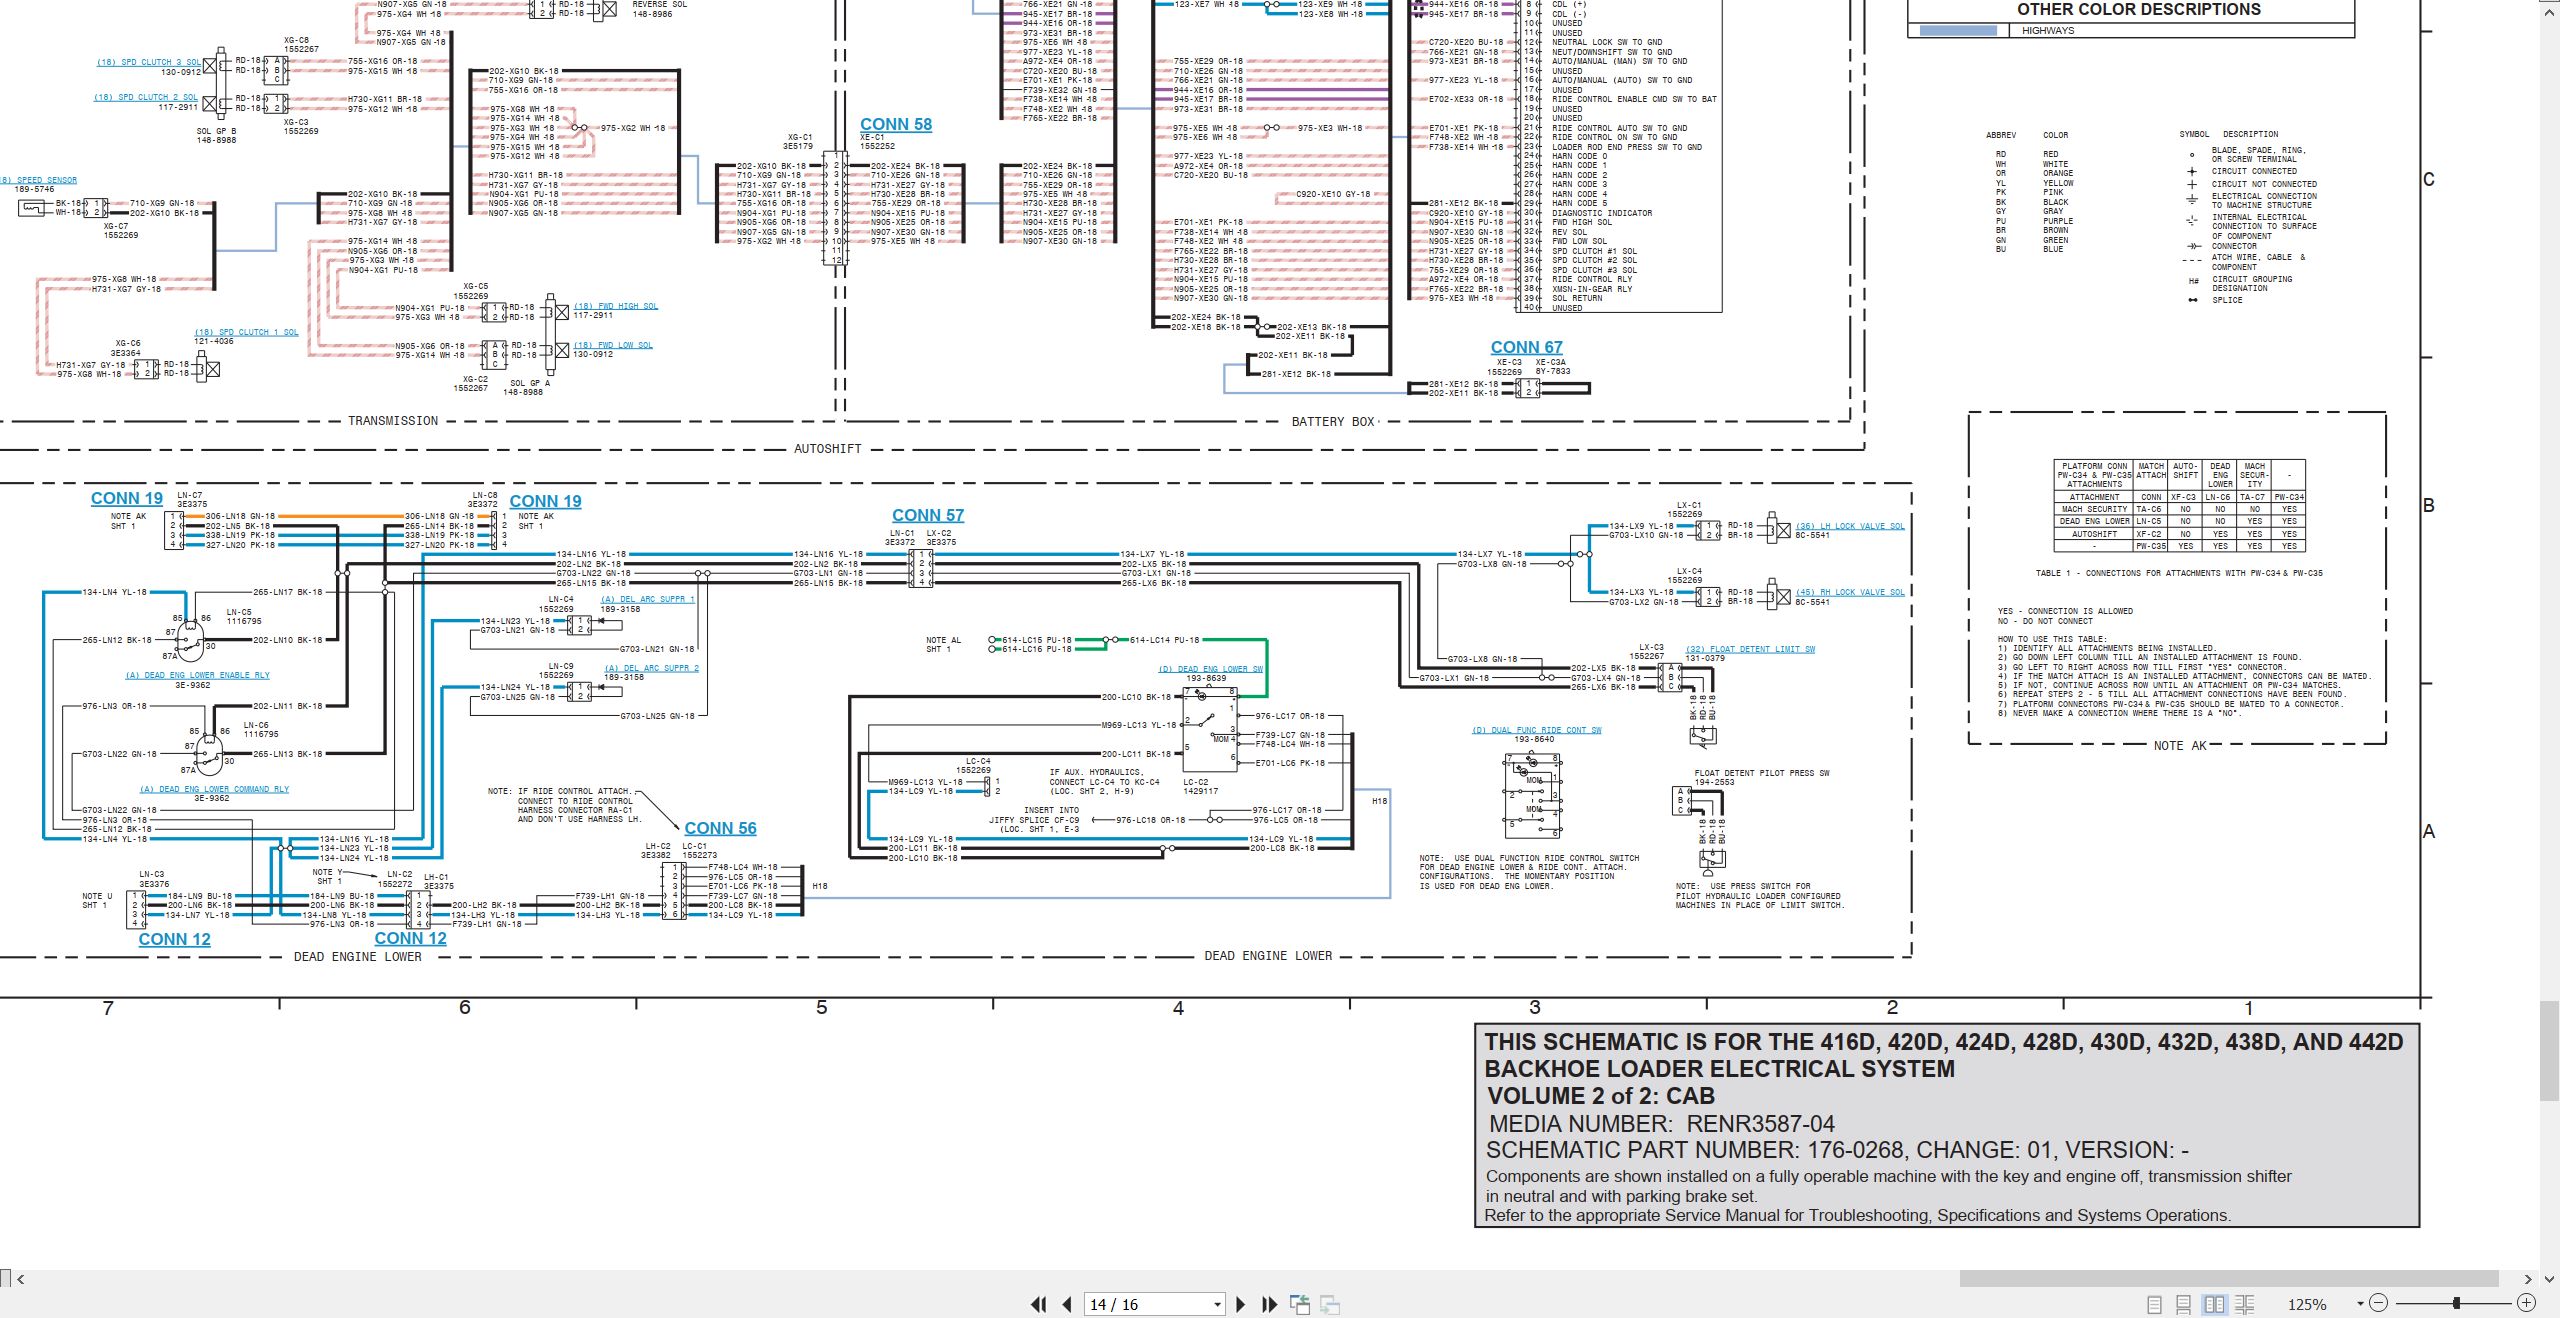This screenshot has width=2560, height=1318.
Task: Follow (A) DEAD ENG LOWER ENABLE RLY link
Action: [x=198, y=675]
